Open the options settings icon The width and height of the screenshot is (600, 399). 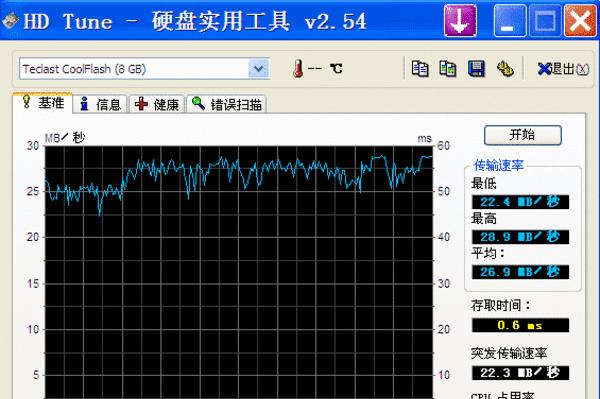pyautogui.click(x=505, y=69)
